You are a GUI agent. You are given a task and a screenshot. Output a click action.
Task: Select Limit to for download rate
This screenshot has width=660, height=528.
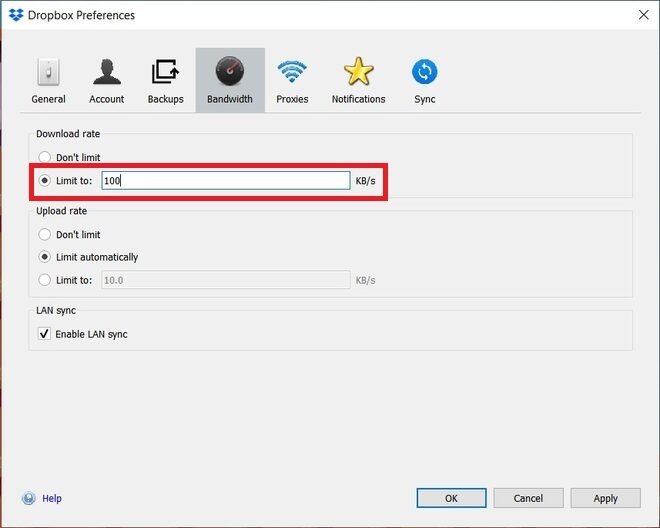point(45,181)
